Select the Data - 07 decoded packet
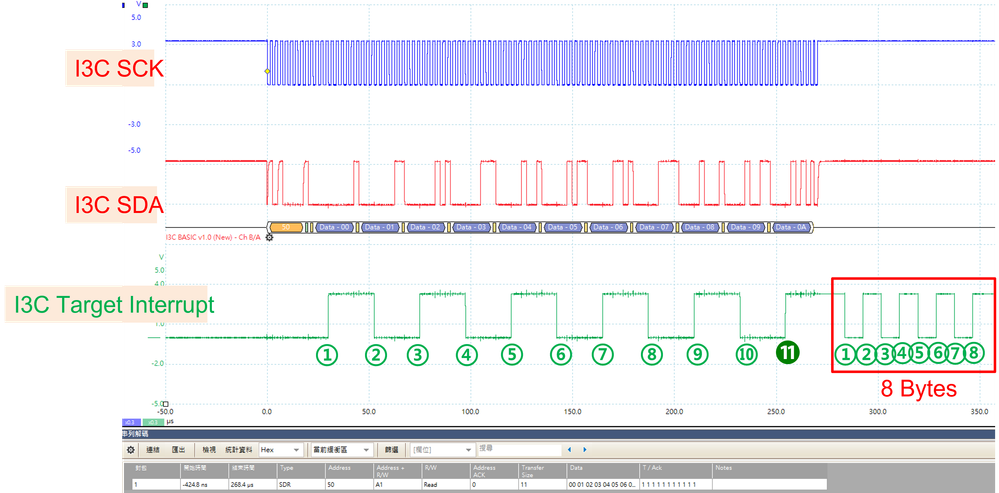 pyautogui.click(x=655, y=227)
